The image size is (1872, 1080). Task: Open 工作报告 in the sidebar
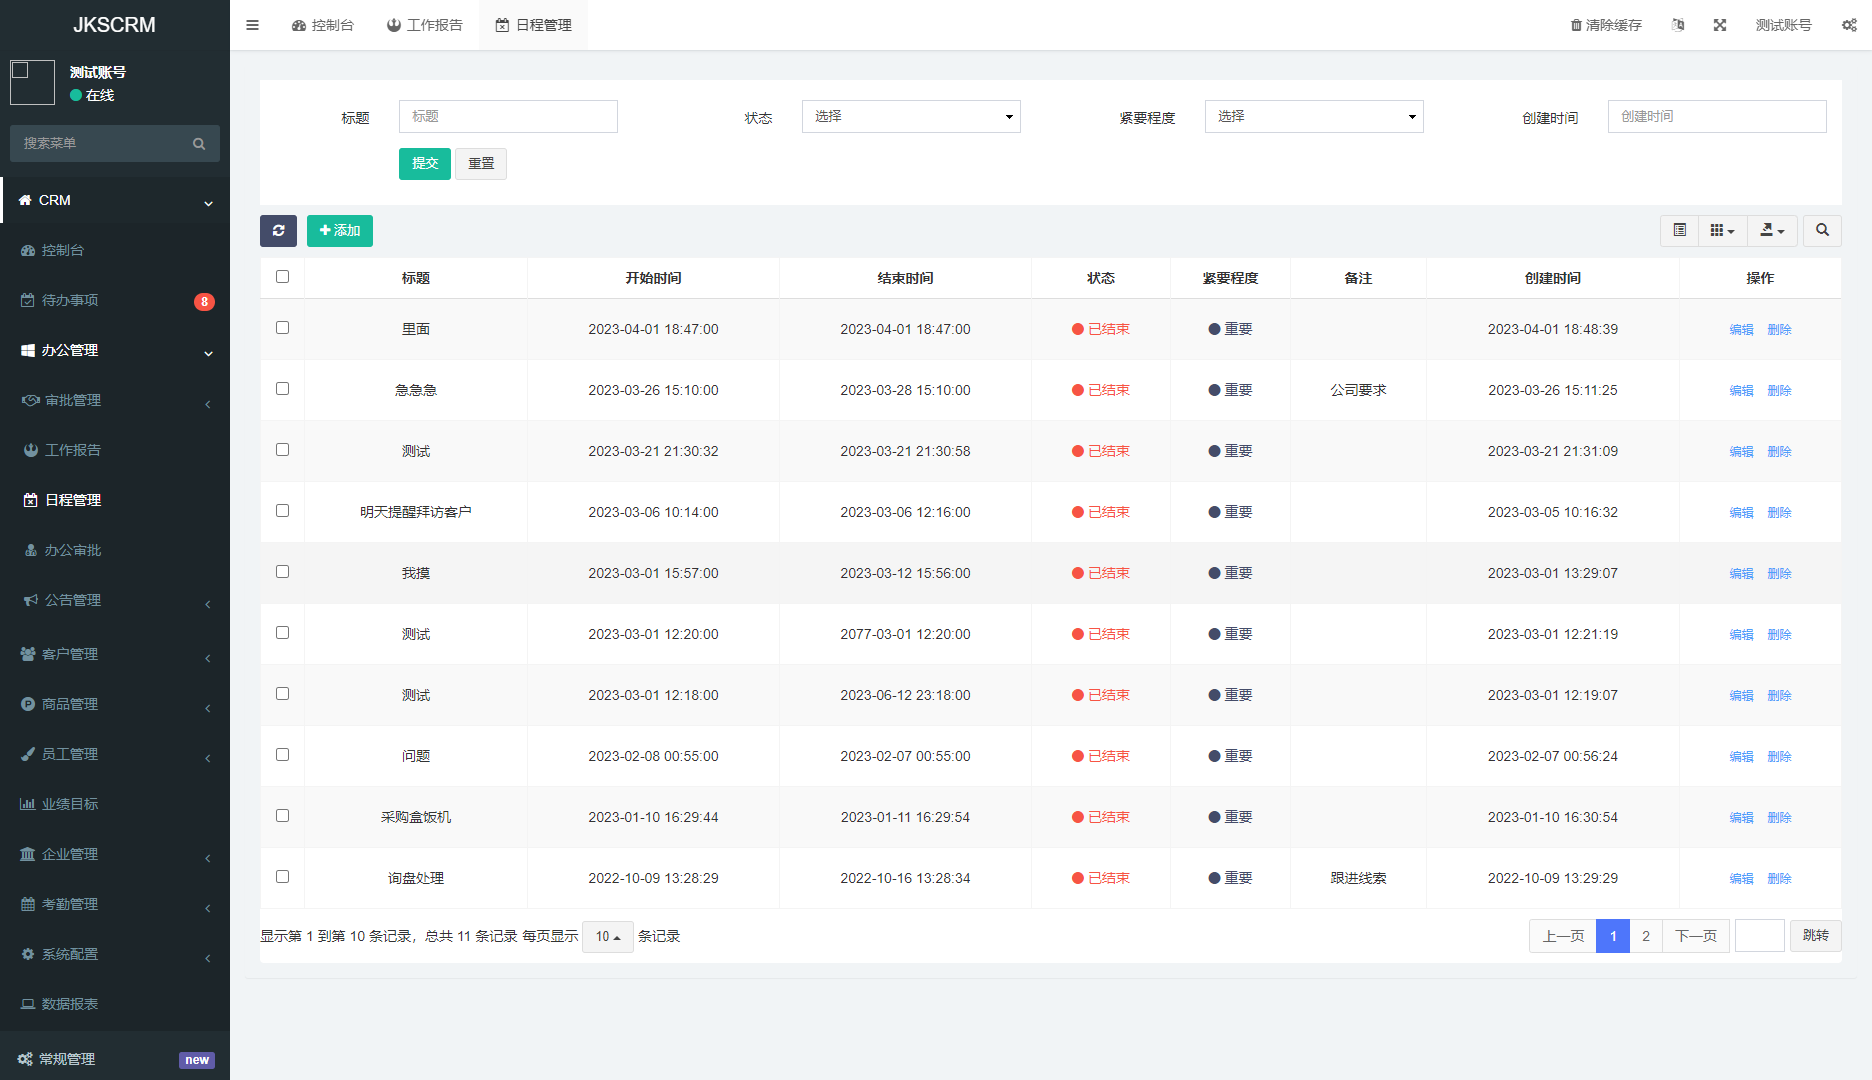(x=115, y=450)
